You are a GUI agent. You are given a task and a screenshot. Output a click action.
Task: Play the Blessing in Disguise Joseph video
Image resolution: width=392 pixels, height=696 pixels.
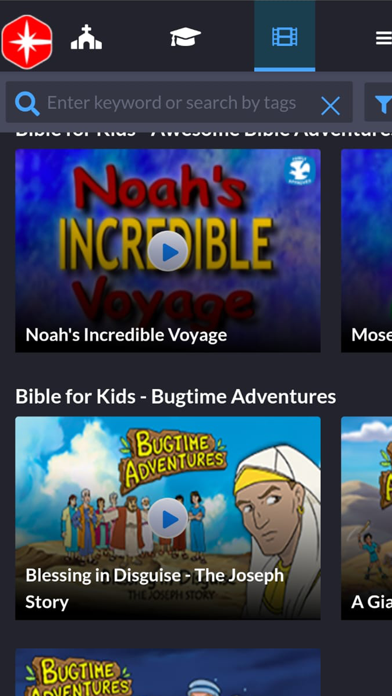tap(168, 518)
